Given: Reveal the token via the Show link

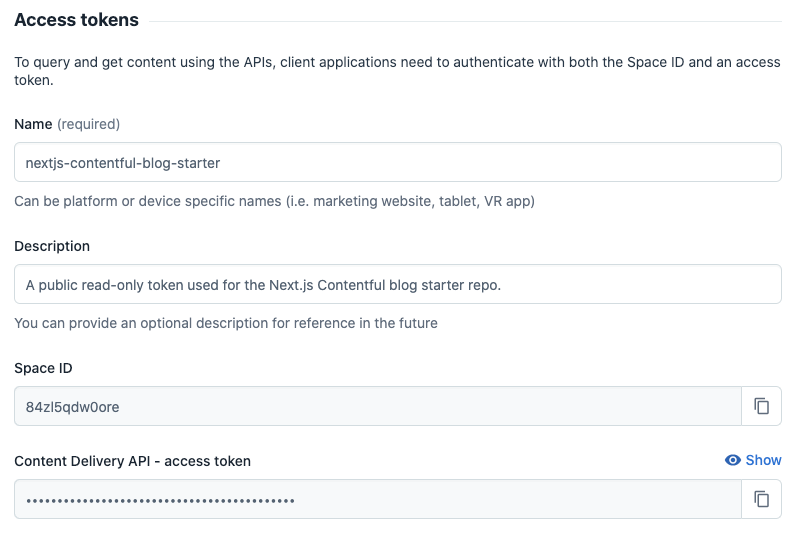Looking at the screenshot, I should [x=763, y=460].
